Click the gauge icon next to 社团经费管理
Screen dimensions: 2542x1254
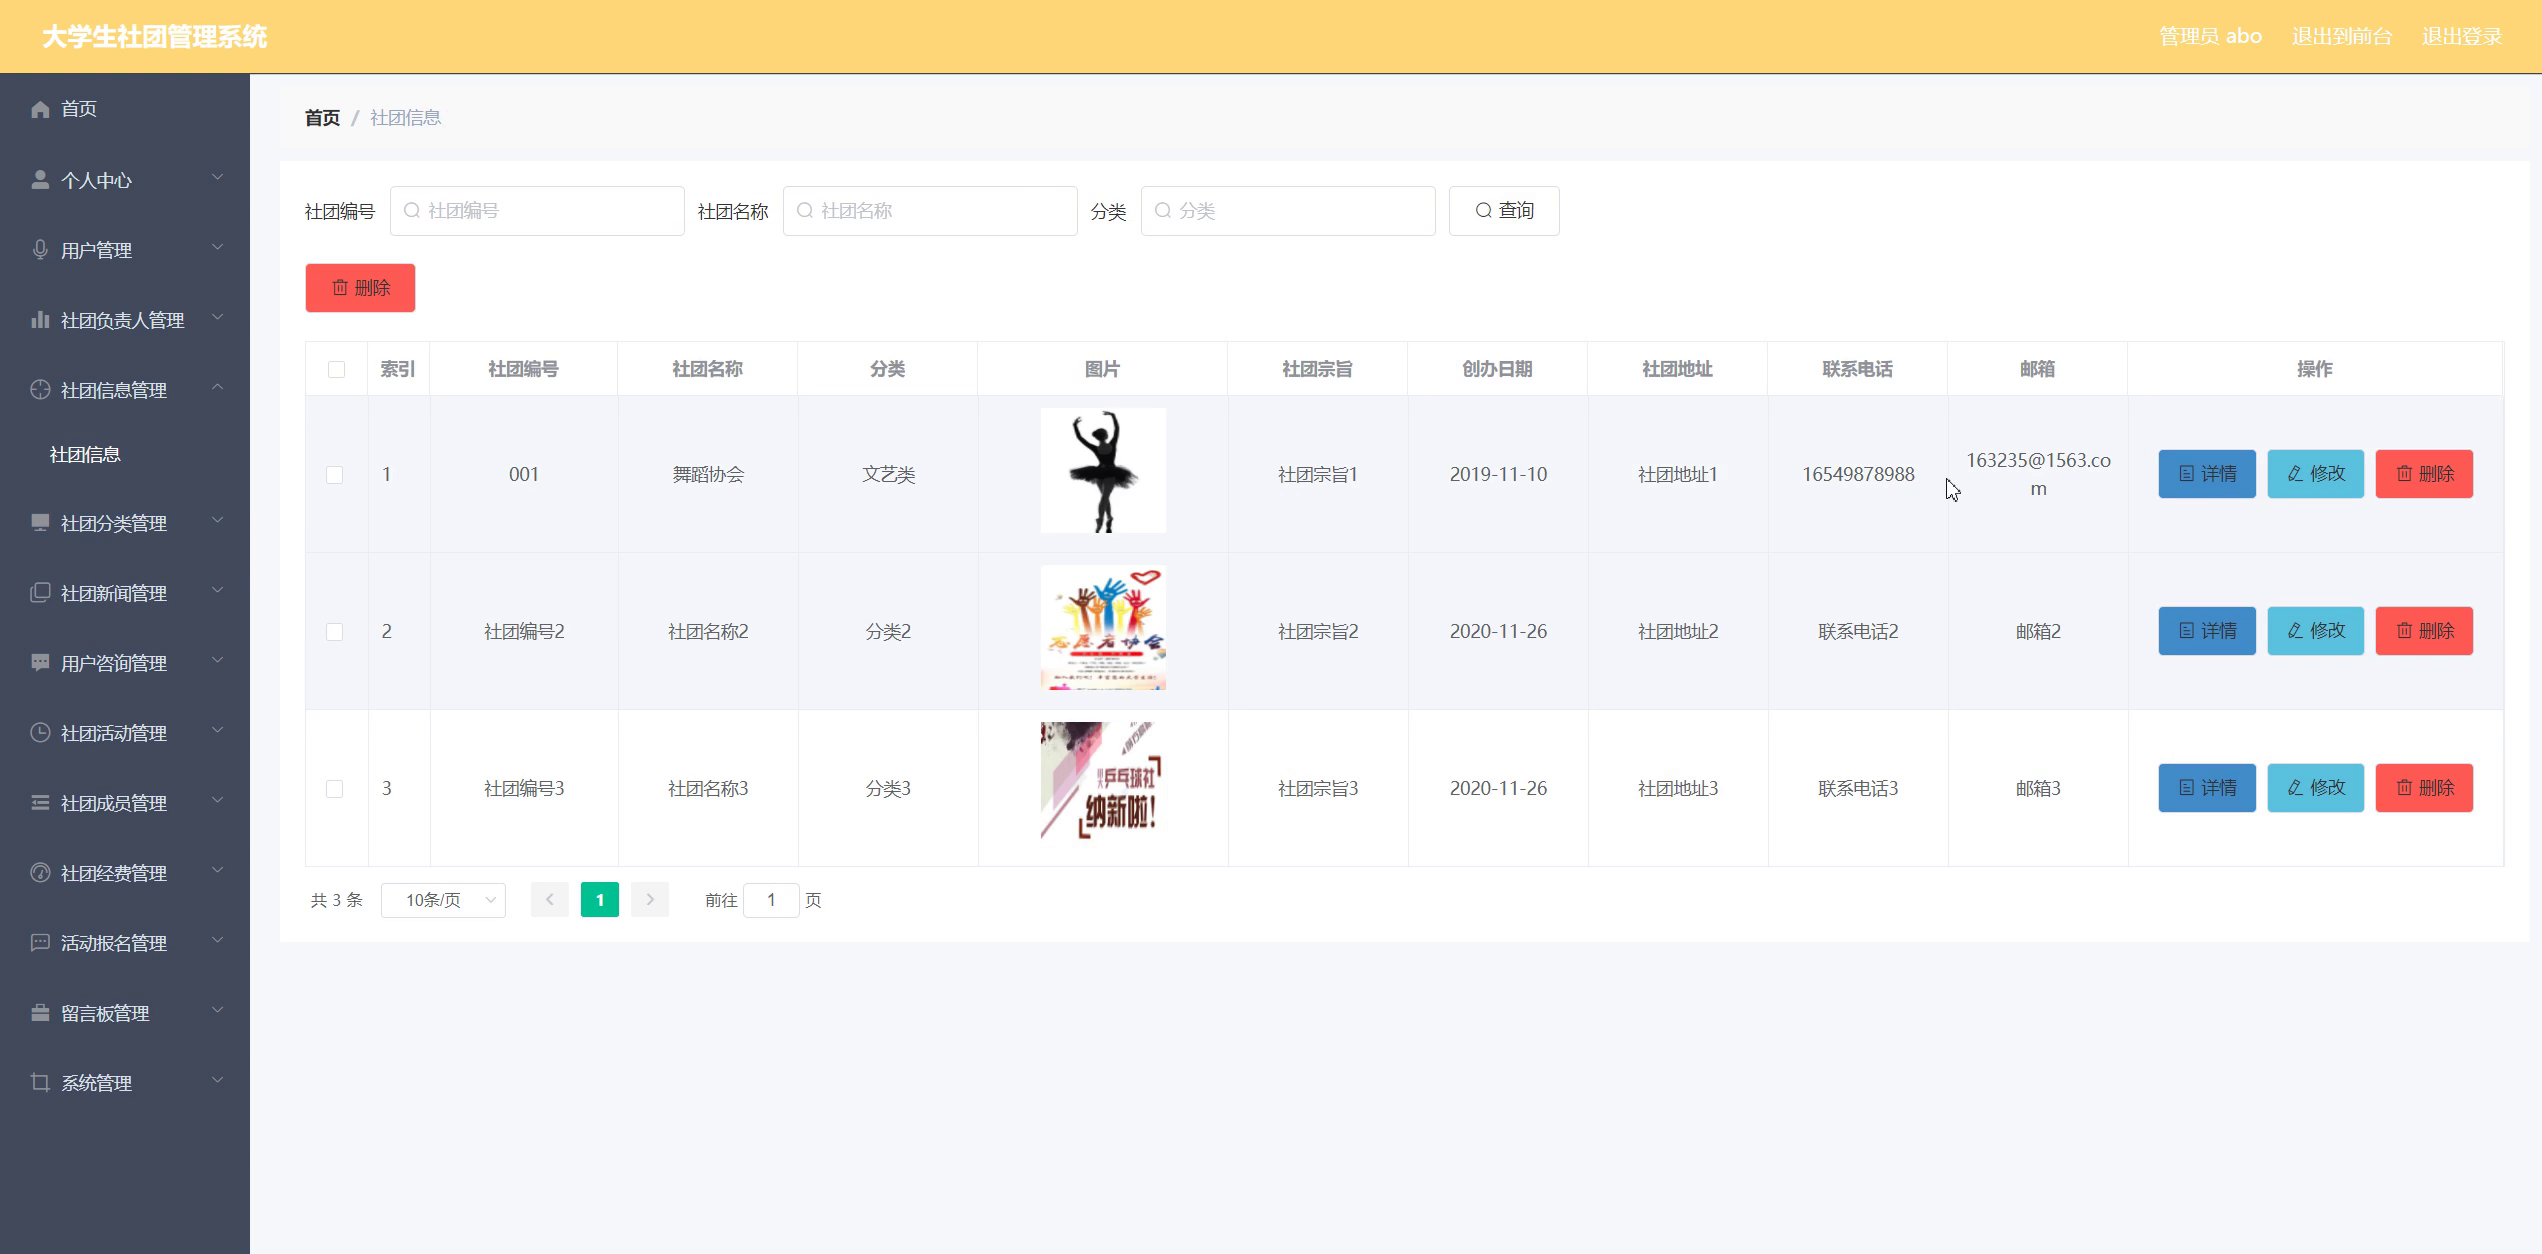point(40,873)
